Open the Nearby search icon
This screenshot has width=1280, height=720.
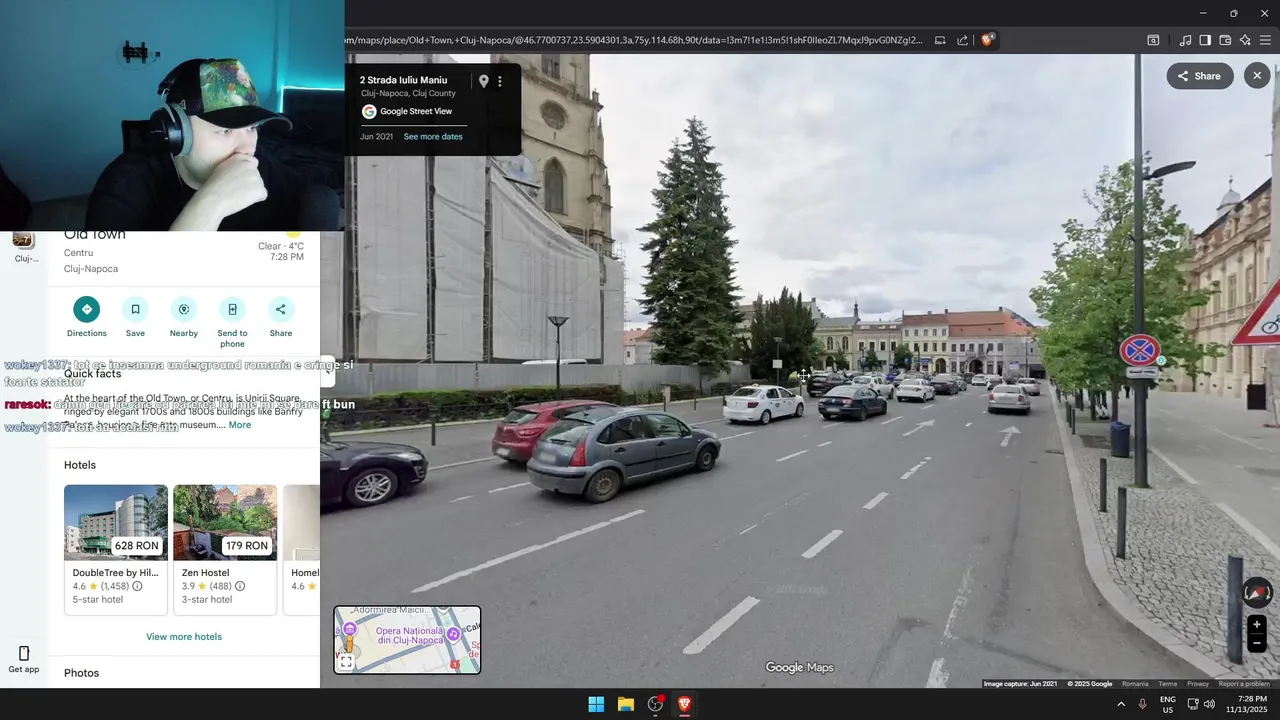(x=183, y=309)
